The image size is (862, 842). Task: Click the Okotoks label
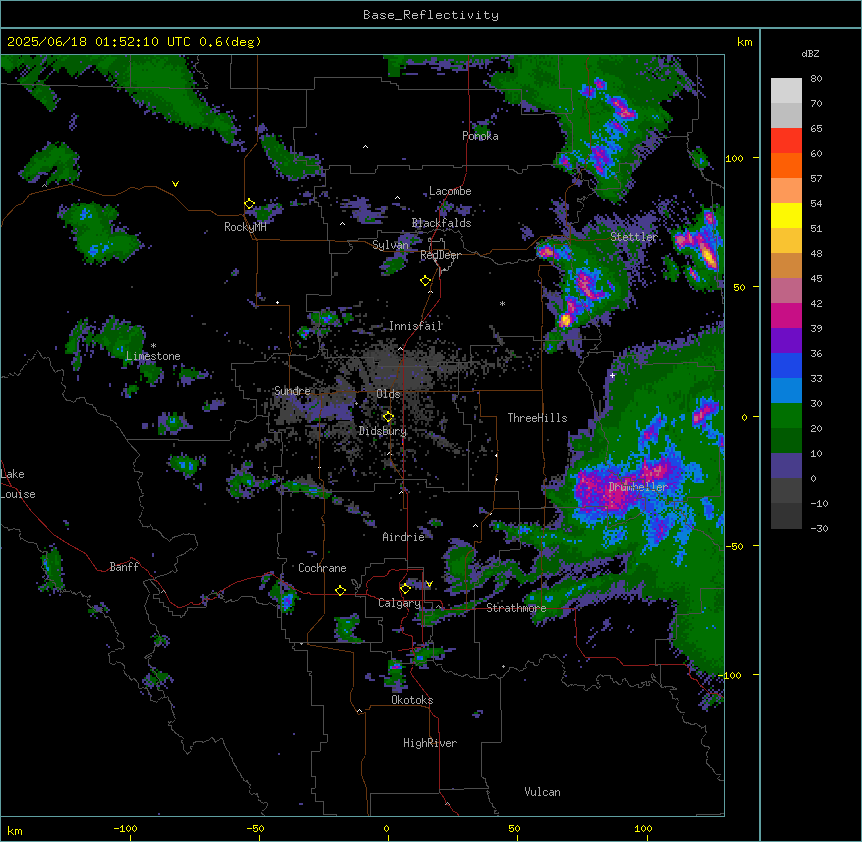(412, 700)
